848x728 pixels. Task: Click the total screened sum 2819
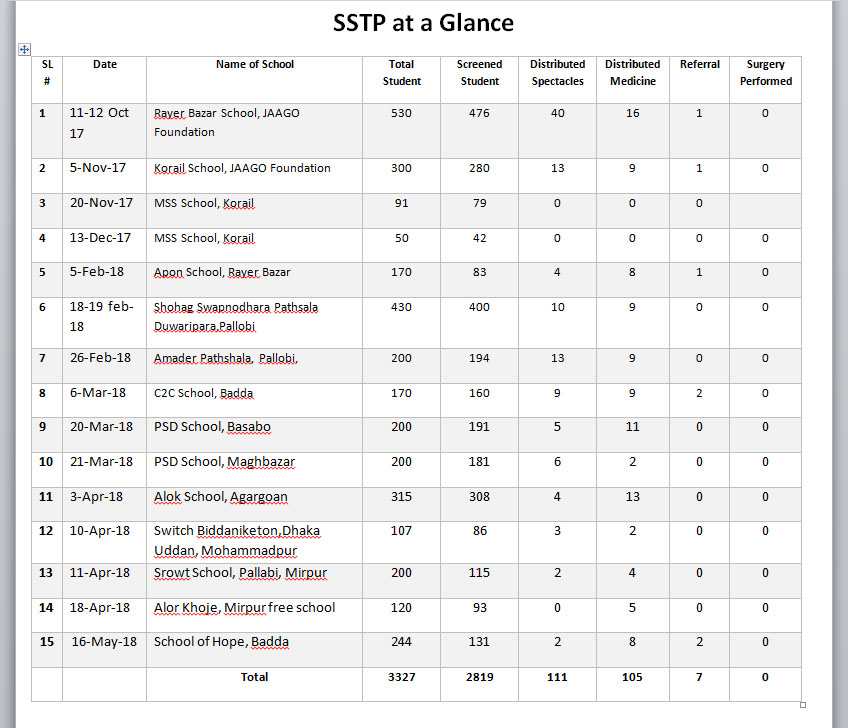[479, 677]
